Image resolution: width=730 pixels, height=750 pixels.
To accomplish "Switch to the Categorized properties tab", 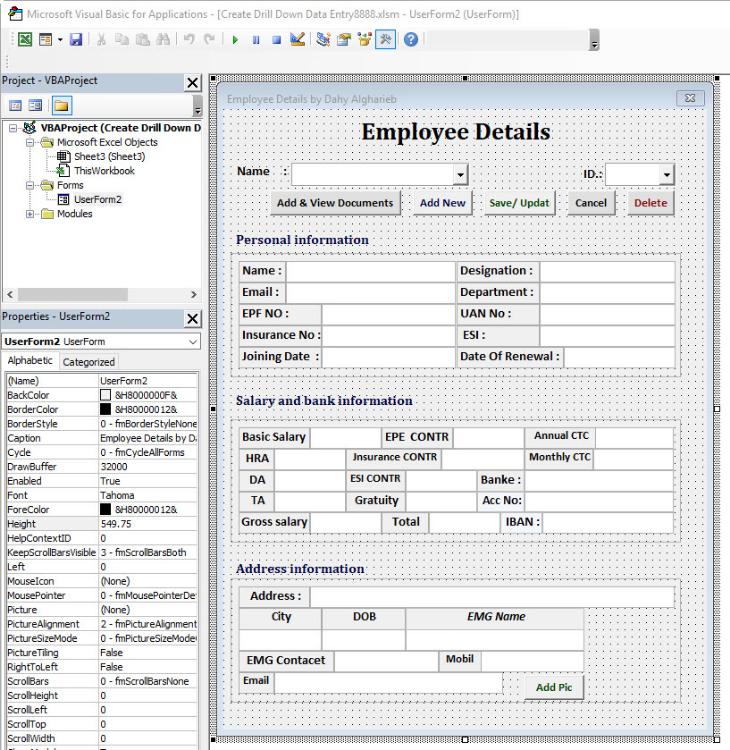I will point(89,362).
